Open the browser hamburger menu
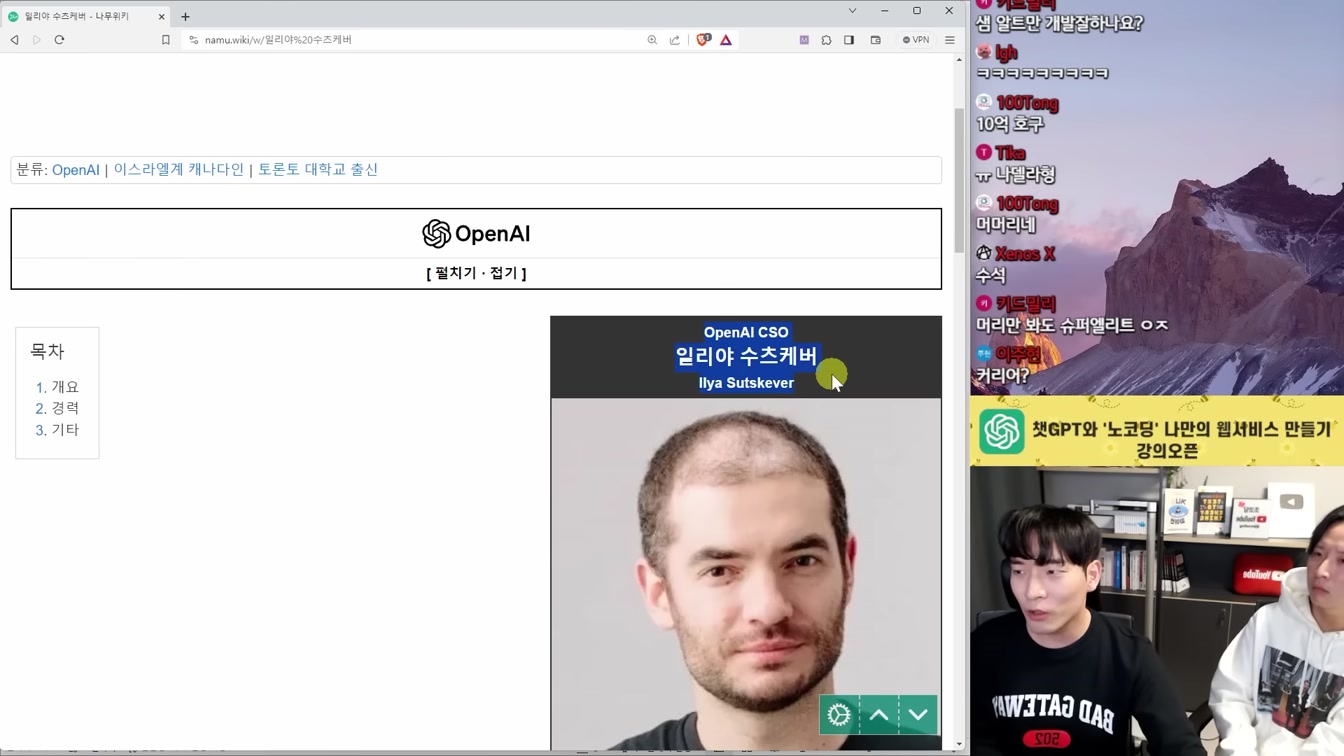Image resolution: width=1344 pixels, height=756 pixels. pyautogui.click(x=950, y=40)
